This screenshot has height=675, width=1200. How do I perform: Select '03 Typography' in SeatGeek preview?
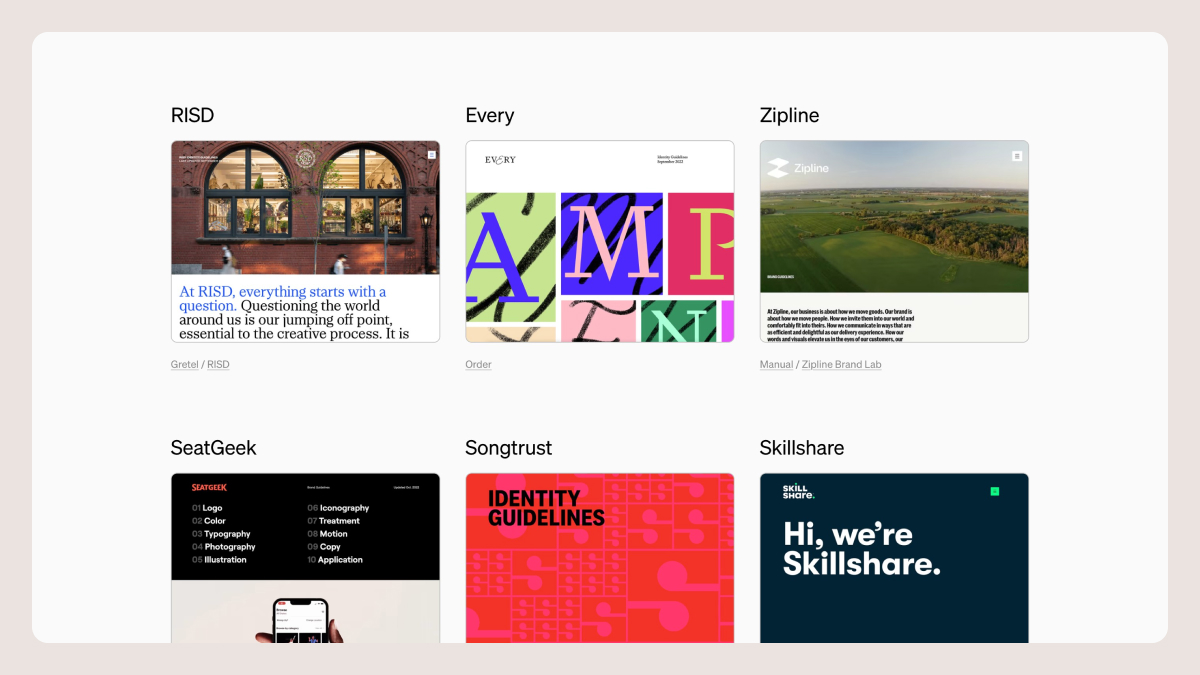(x=221, y=534)
